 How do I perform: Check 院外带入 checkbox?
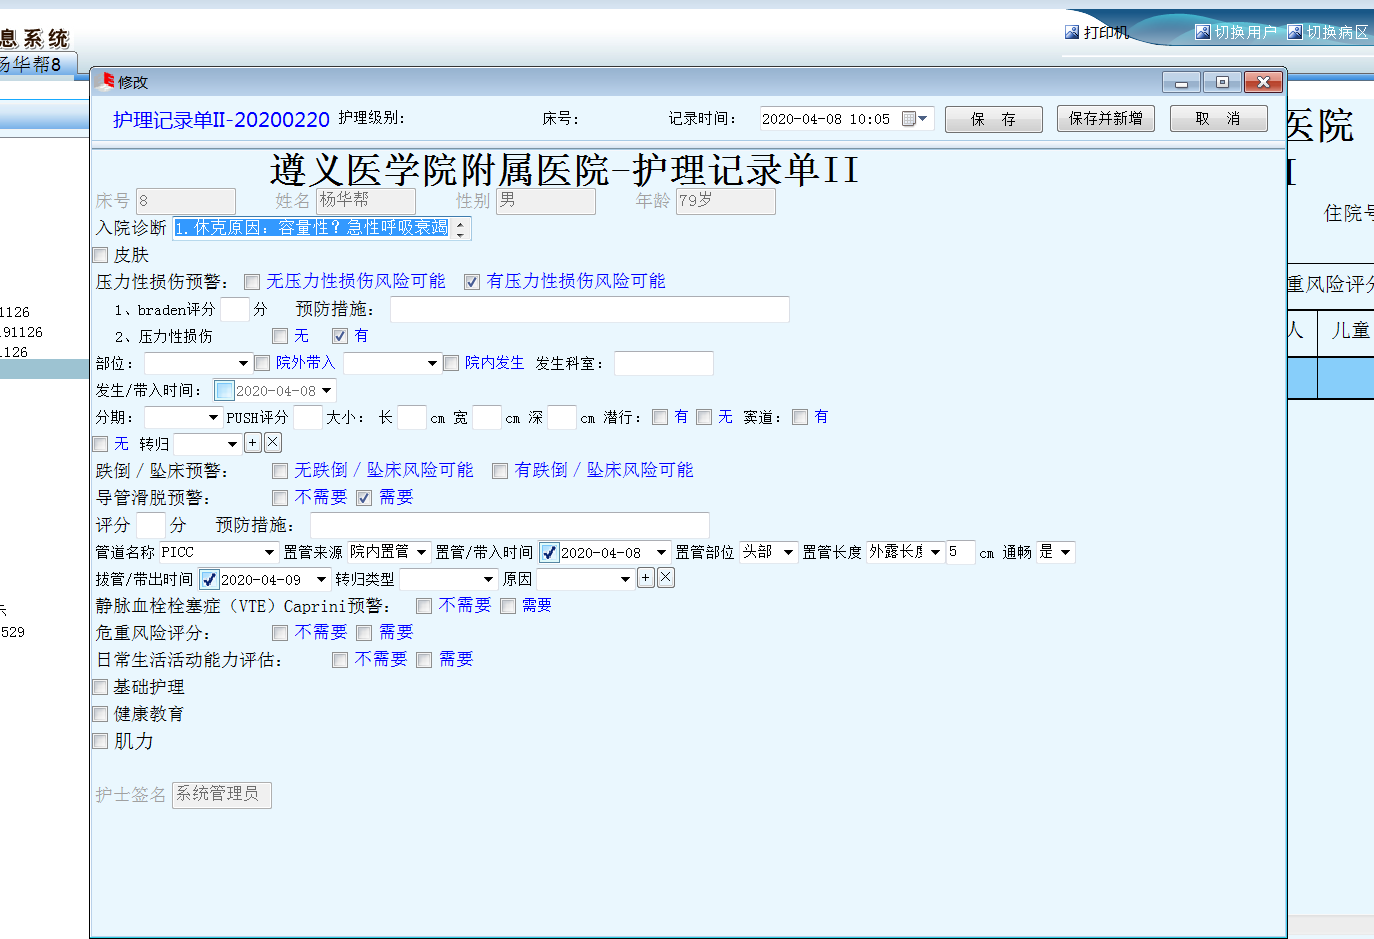tap(262, 363)
